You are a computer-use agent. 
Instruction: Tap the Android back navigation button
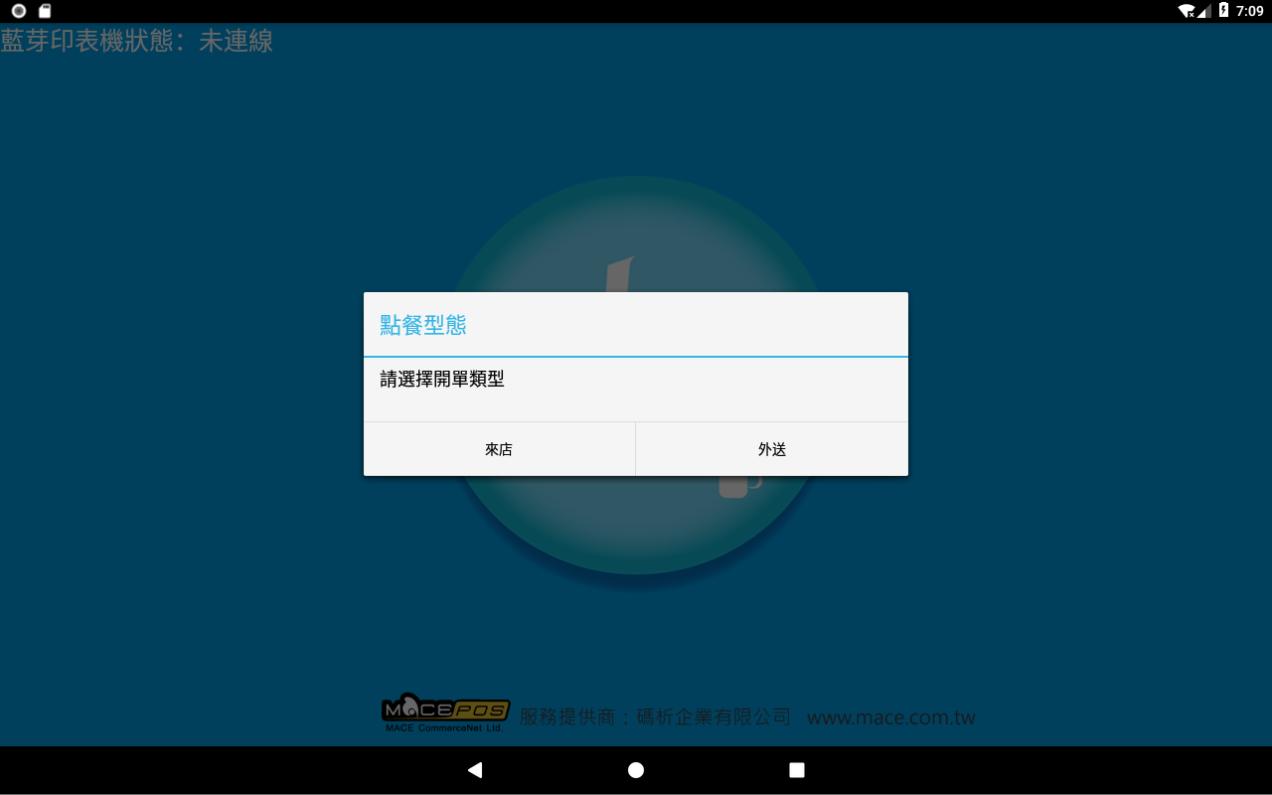[x=475, y=770]
